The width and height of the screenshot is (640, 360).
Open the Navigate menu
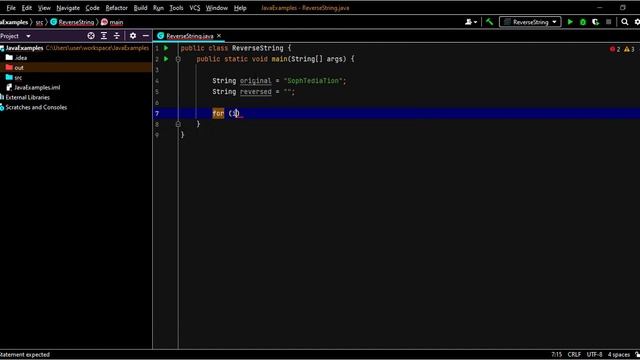[x=68, y=8]
